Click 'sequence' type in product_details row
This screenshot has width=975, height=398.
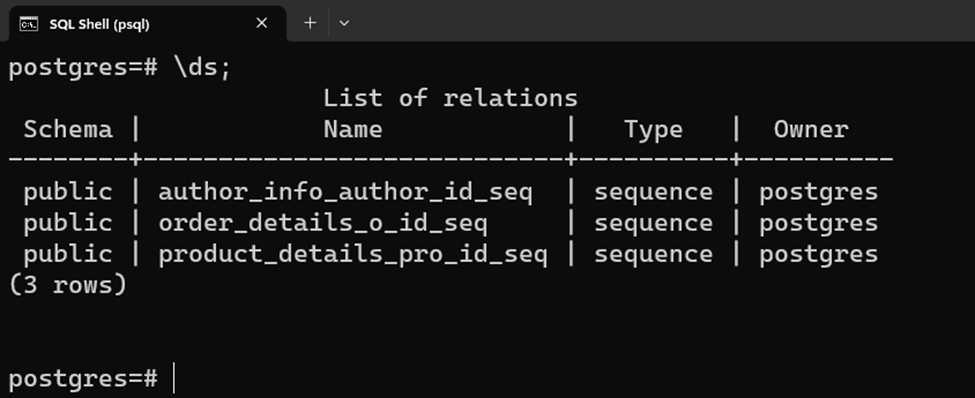pyautogui.click(x=653, y=255)
